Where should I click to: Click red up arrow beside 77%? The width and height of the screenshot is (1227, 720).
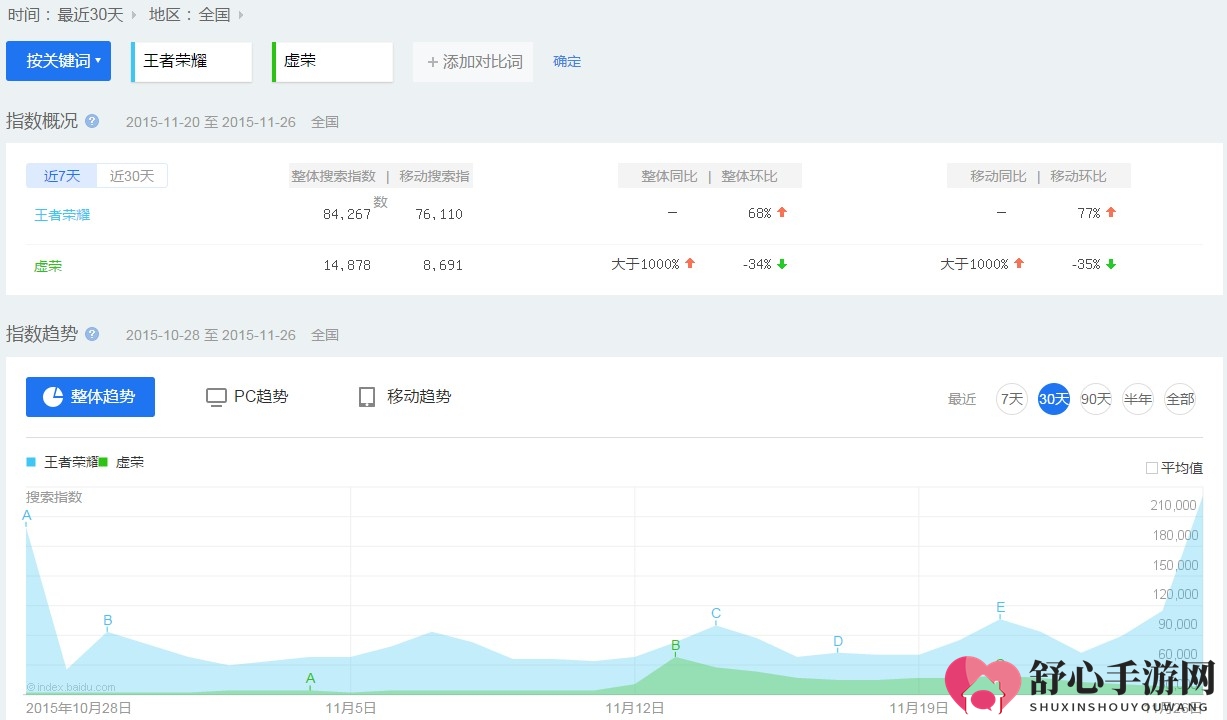(x=1111, y=212)
